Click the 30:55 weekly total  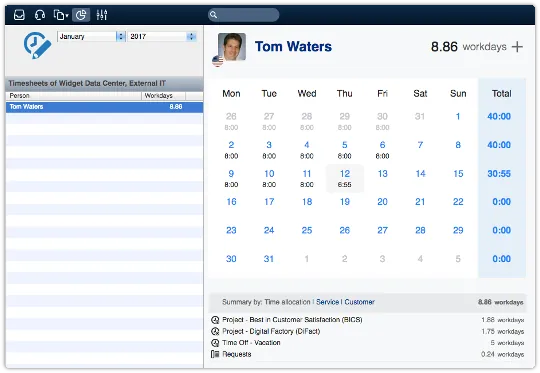pos(499,174)
